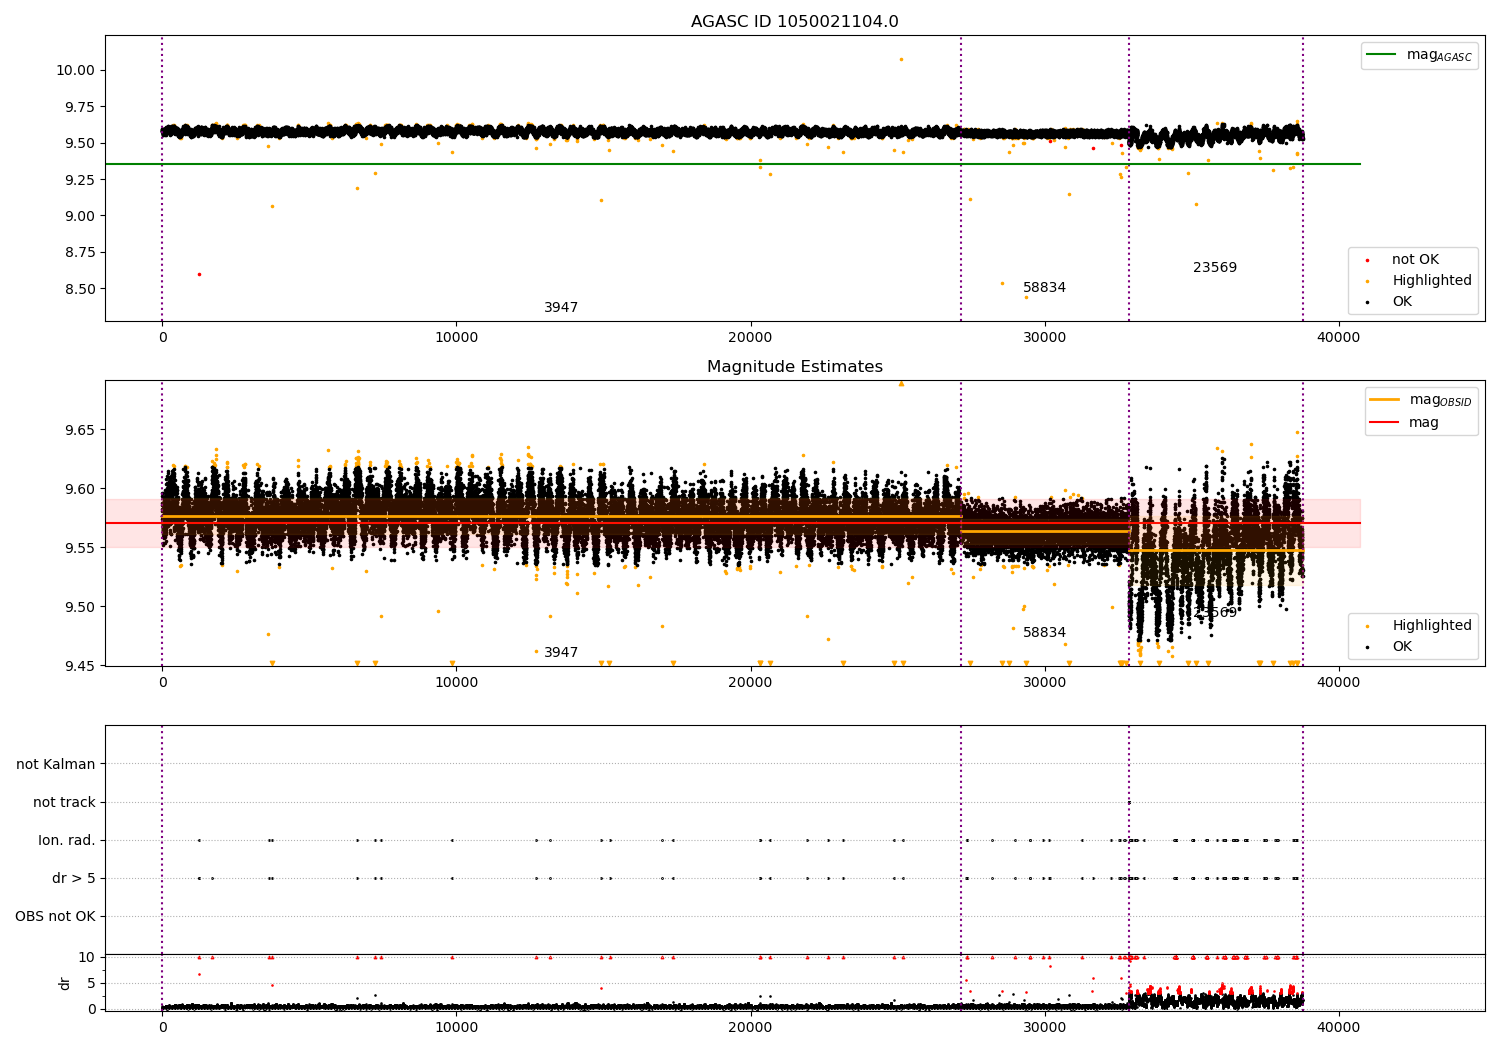
Task: Click the 'Magnitude Estimates' plot title
Action: (794, 367)
